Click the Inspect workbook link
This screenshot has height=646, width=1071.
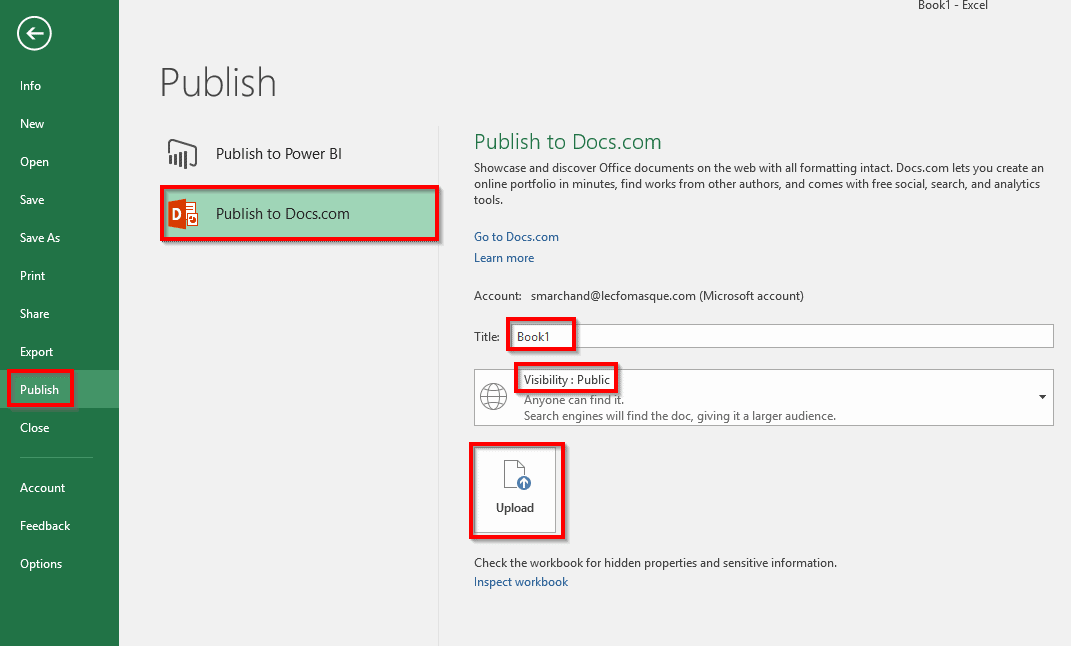pyautogui.click(x=521, y=582)
